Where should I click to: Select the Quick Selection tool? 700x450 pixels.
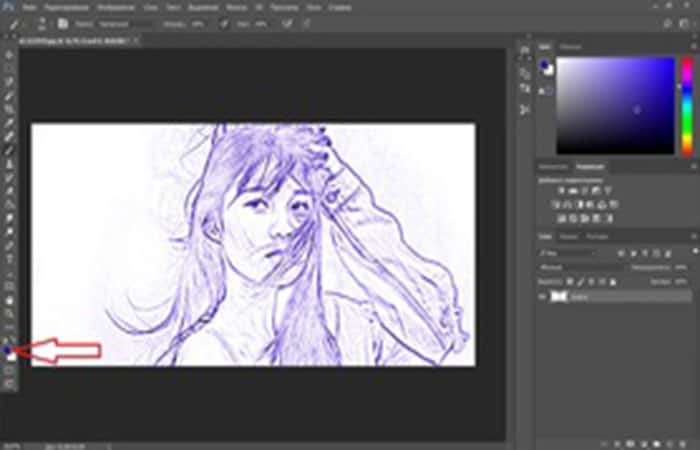9,96
